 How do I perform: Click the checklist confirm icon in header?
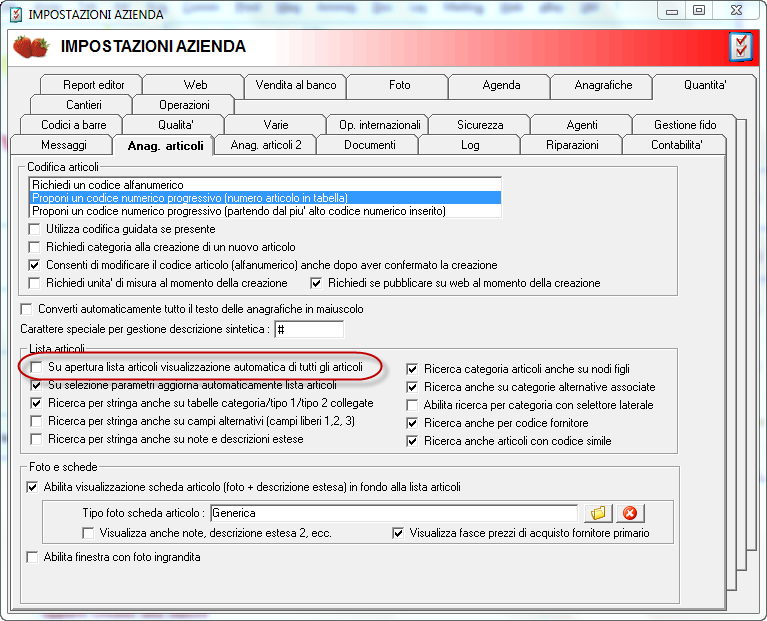click(740, 46)
